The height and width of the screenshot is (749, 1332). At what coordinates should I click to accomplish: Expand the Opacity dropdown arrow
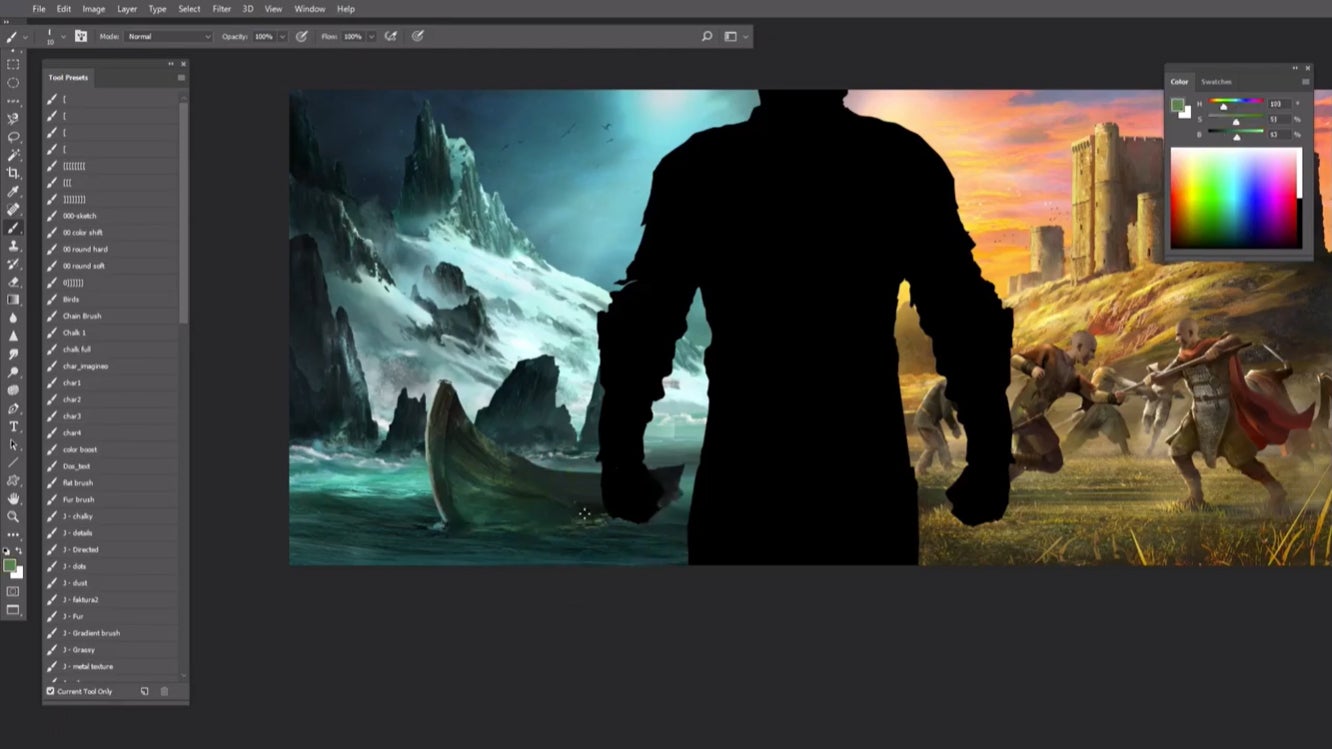(x=282, y=36)
